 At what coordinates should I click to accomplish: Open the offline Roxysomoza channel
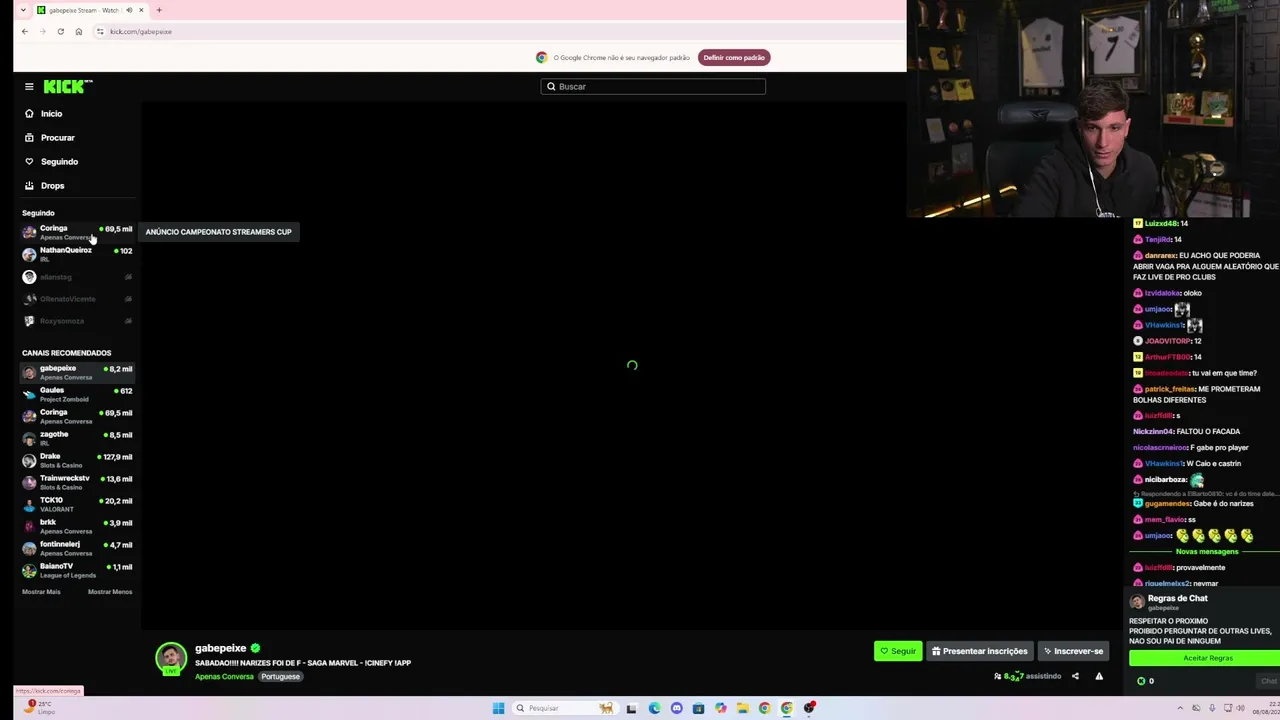point(77,321)
